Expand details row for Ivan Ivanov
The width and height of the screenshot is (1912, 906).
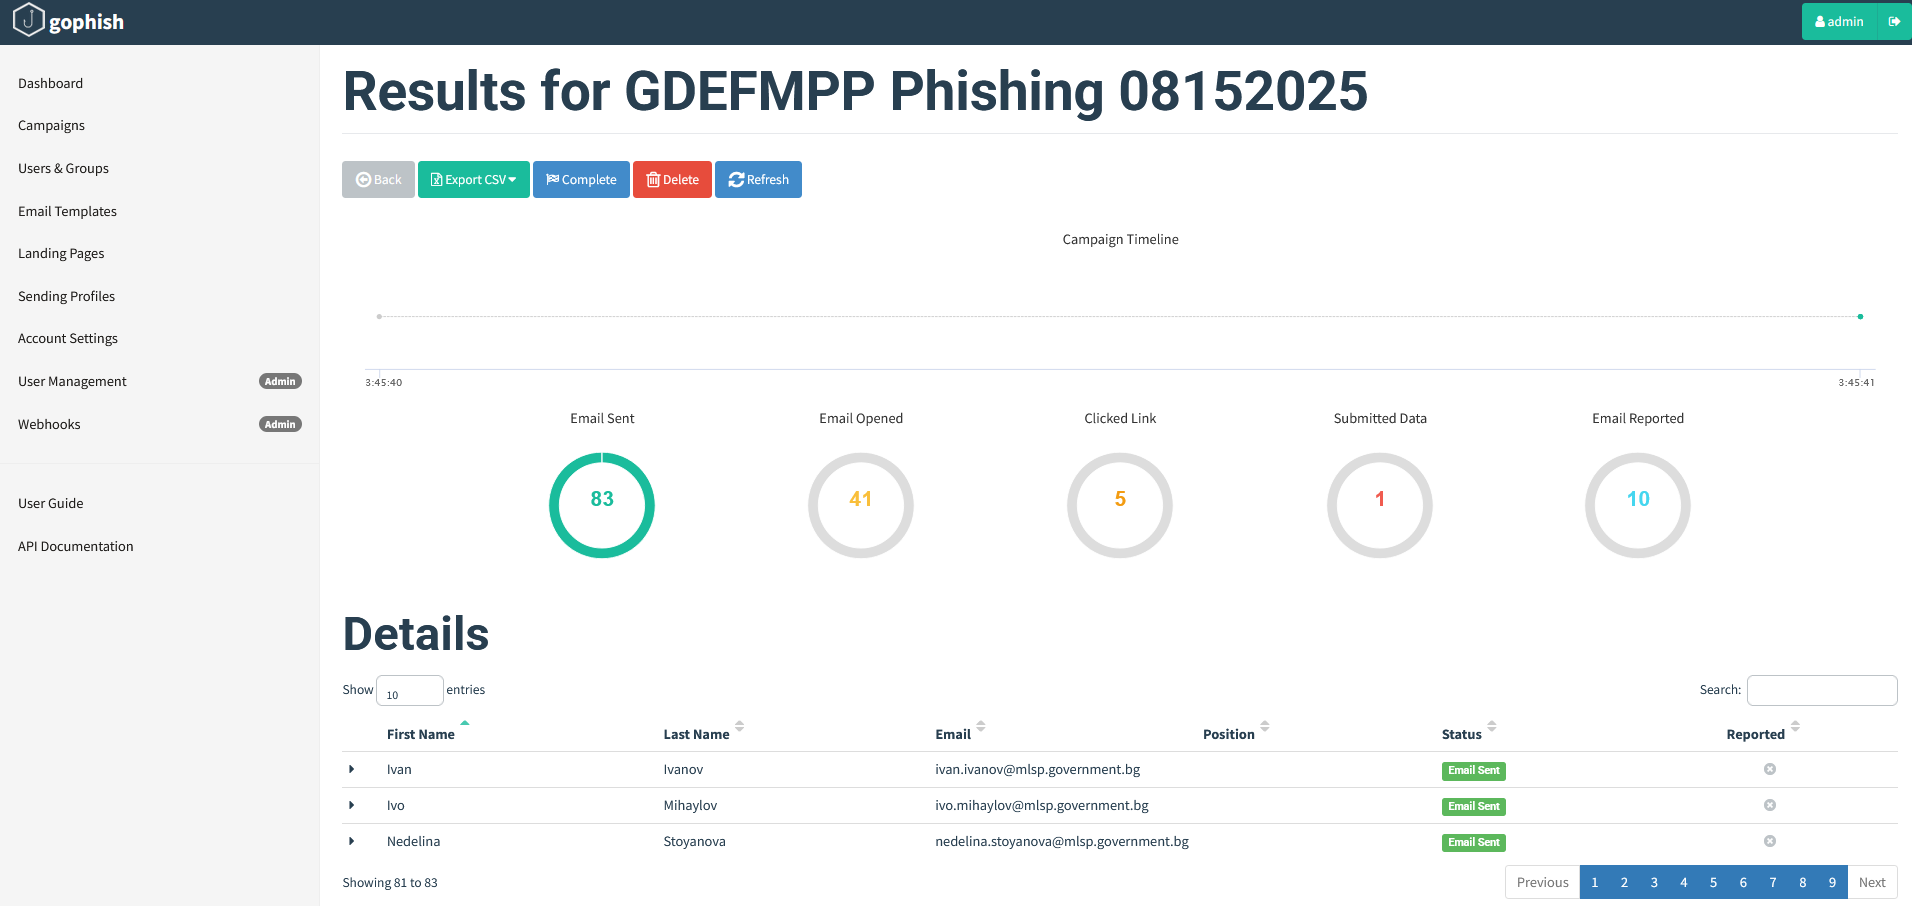[352, 769]
